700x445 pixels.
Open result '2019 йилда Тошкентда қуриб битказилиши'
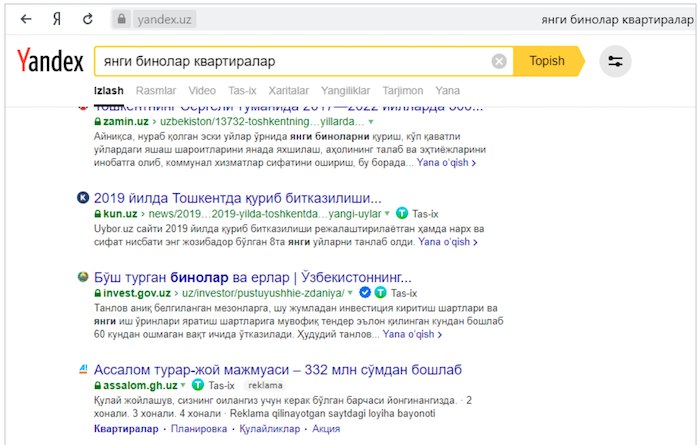238,198
